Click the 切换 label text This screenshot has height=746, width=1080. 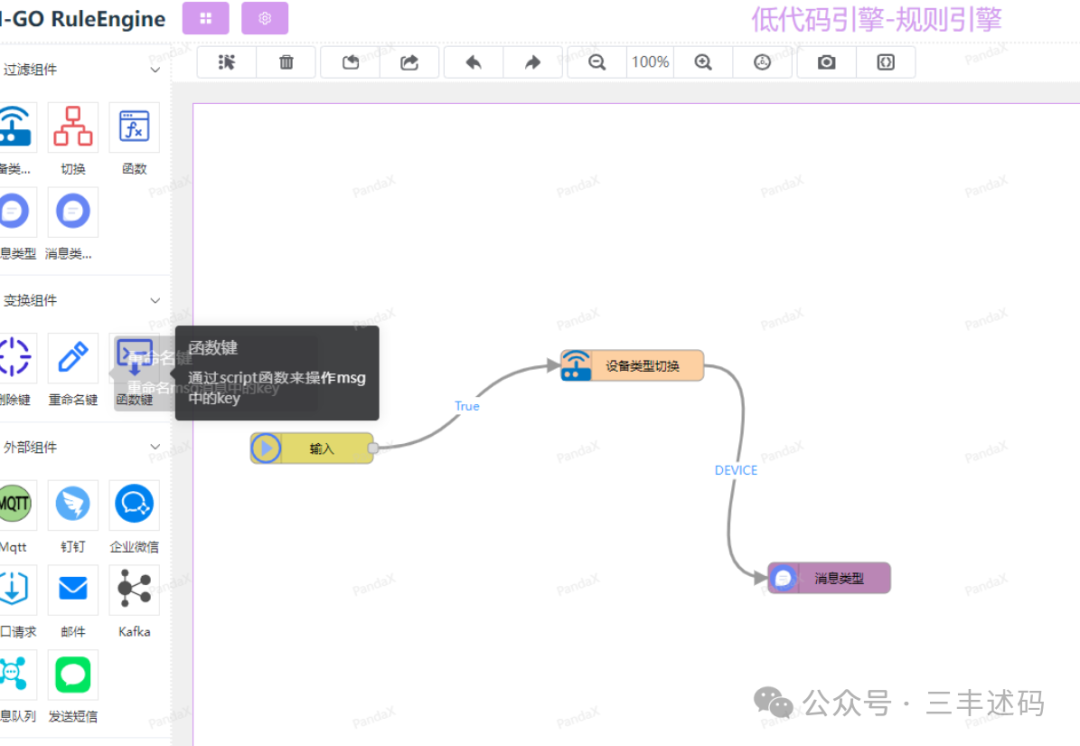click(73, 169)
